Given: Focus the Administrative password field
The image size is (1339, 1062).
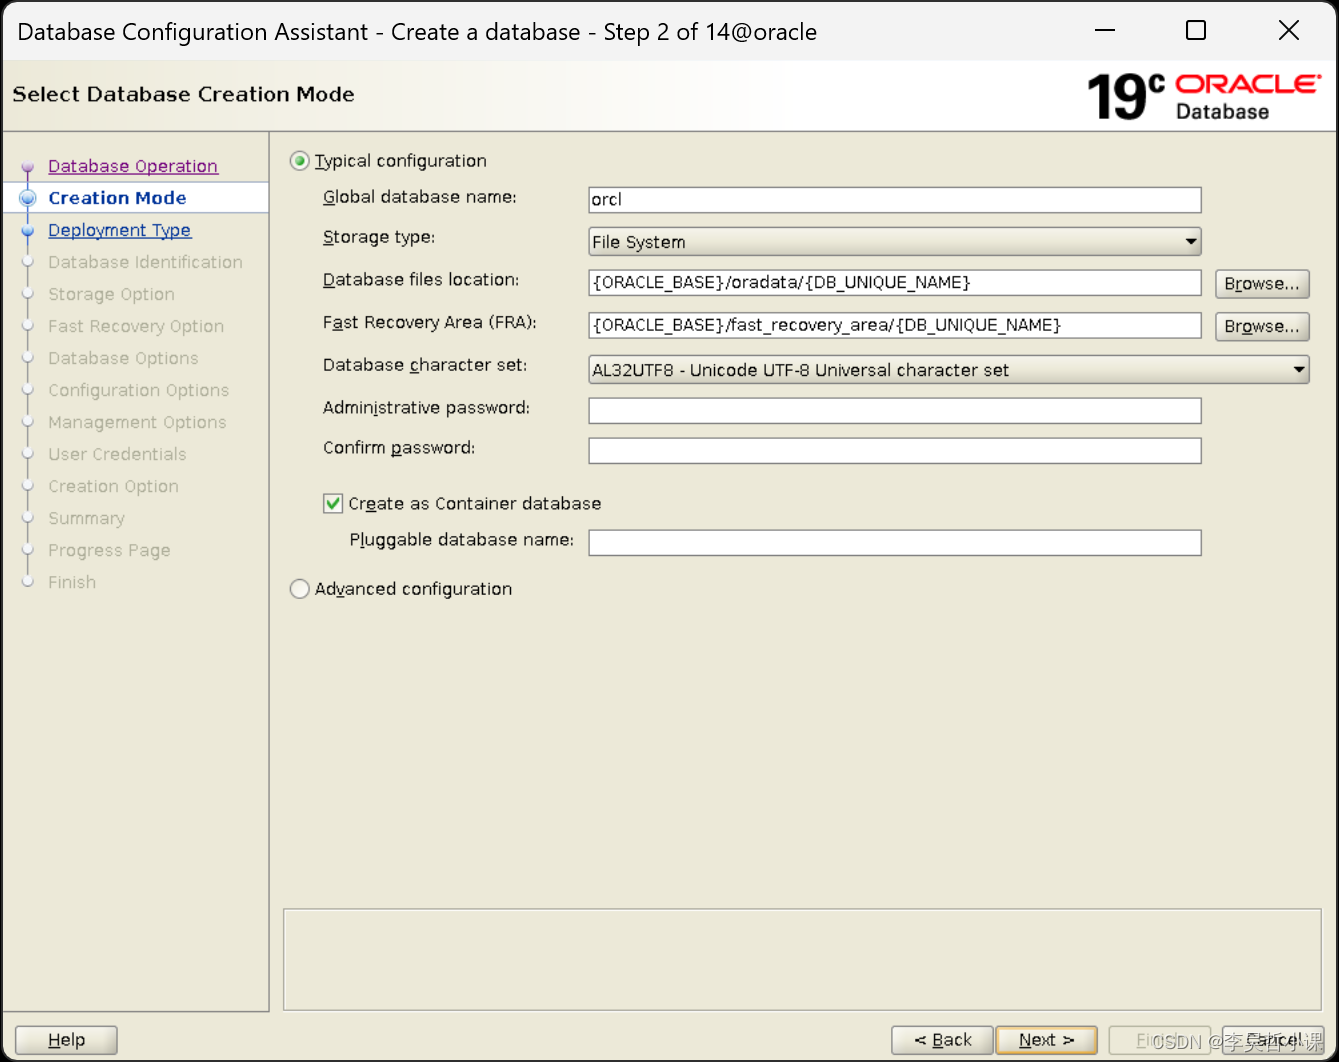Looking at the screenshot, I should (895, 410).
